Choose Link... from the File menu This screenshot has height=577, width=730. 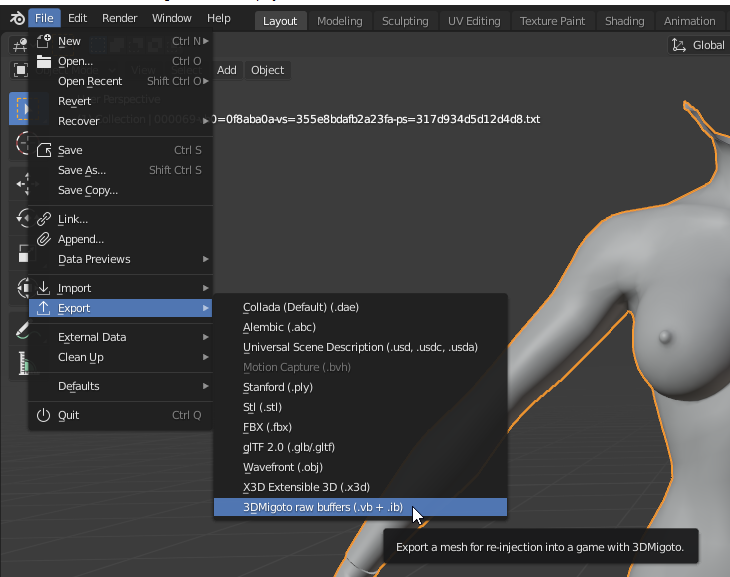[121, 219]
